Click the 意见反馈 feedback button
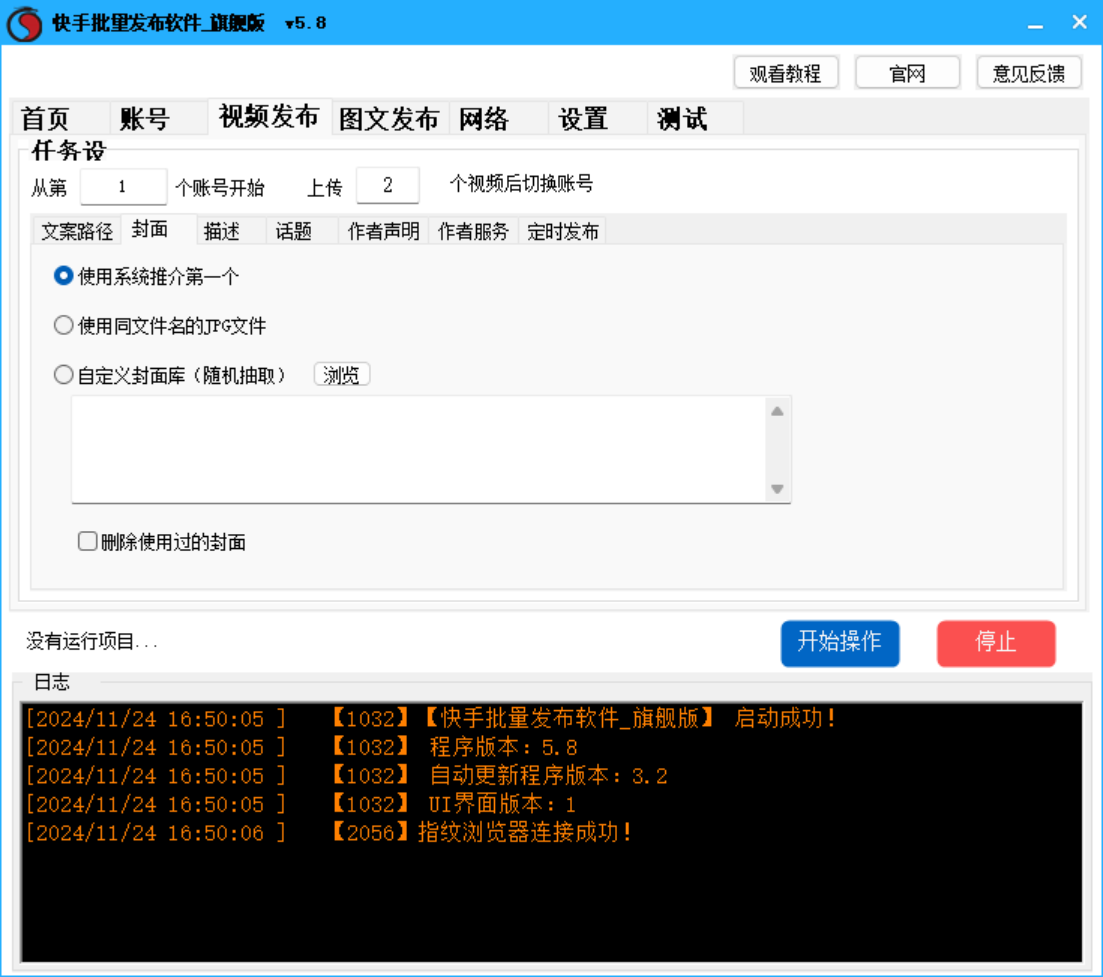Image resolution: width=1103 pixels, height=977 pixels. pyautogui.click(x=1029, y=73)
